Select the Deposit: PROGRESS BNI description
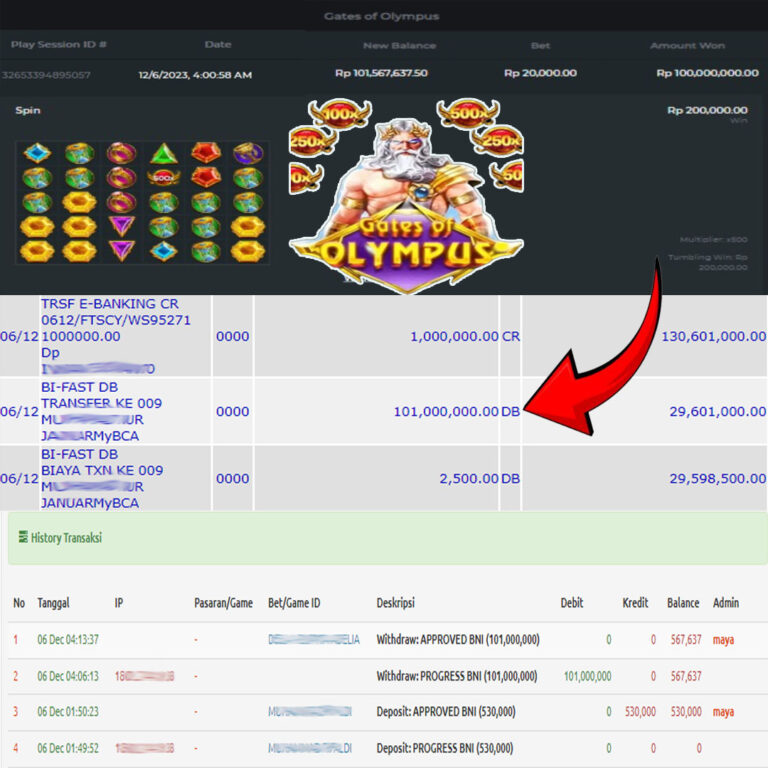 pyautogui.click(x=446, y=748)
